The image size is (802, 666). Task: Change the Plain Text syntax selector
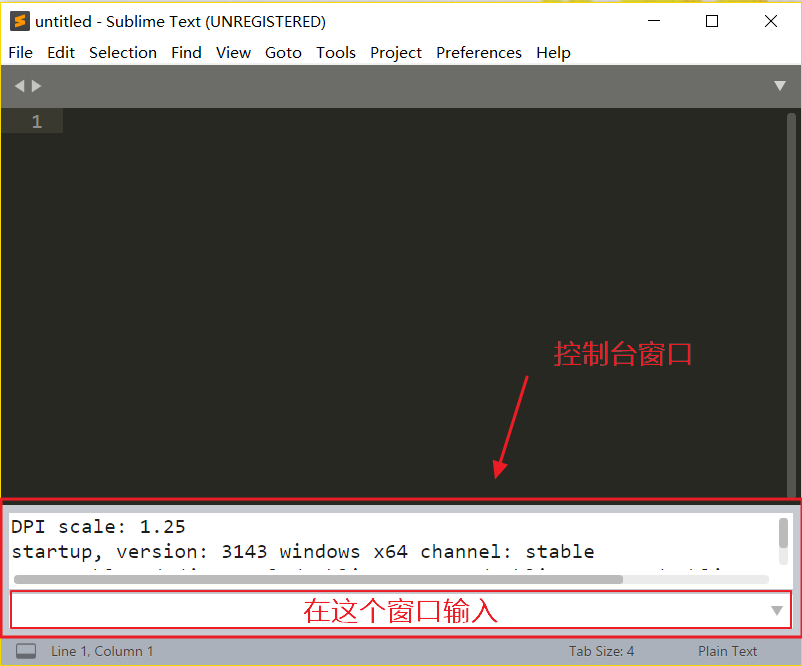click(727, 651)
